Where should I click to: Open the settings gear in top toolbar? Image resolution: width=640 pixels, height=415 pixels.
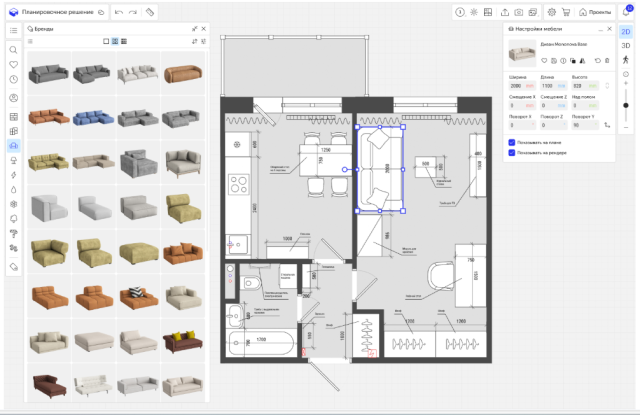pos(551,12)
